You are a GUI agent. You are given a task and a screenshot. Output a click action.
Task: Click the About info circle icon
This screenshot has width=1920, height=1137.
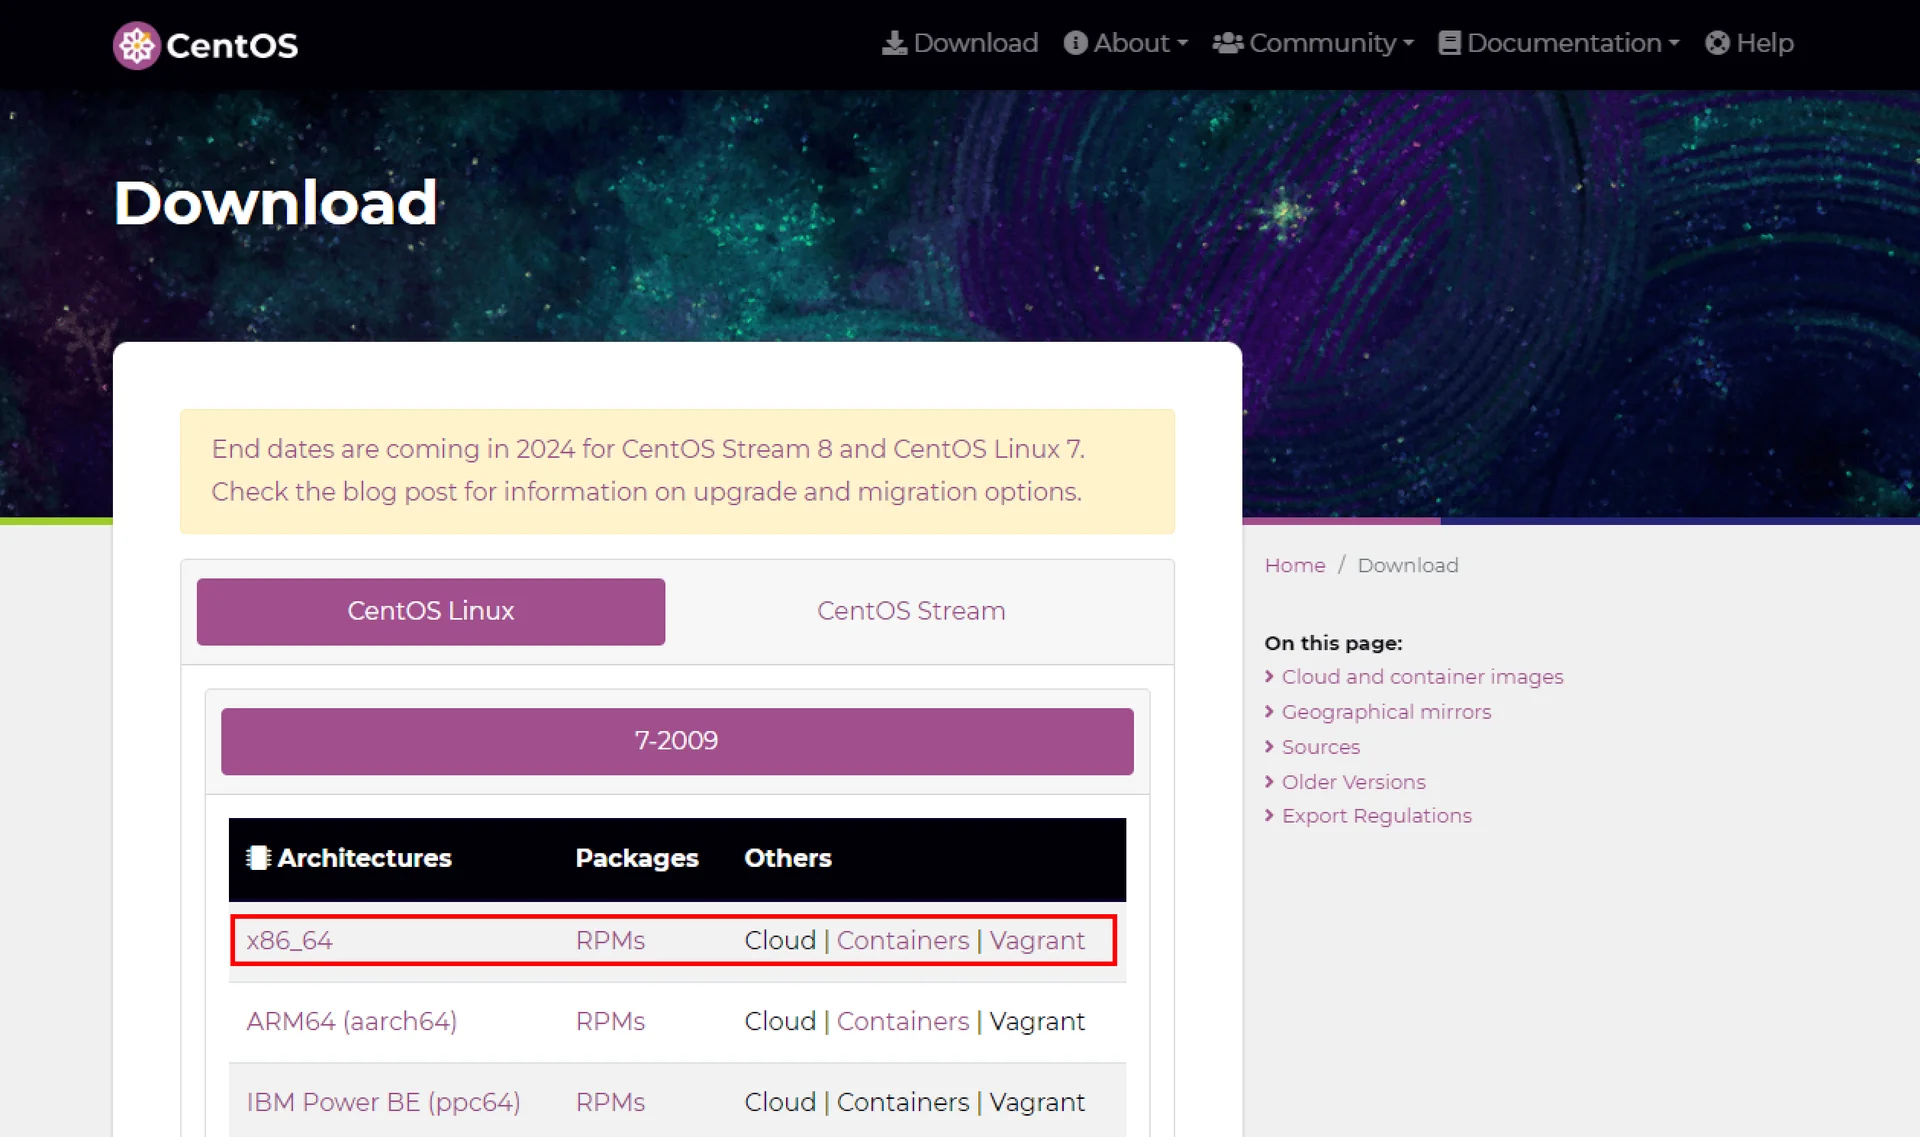1075,43
